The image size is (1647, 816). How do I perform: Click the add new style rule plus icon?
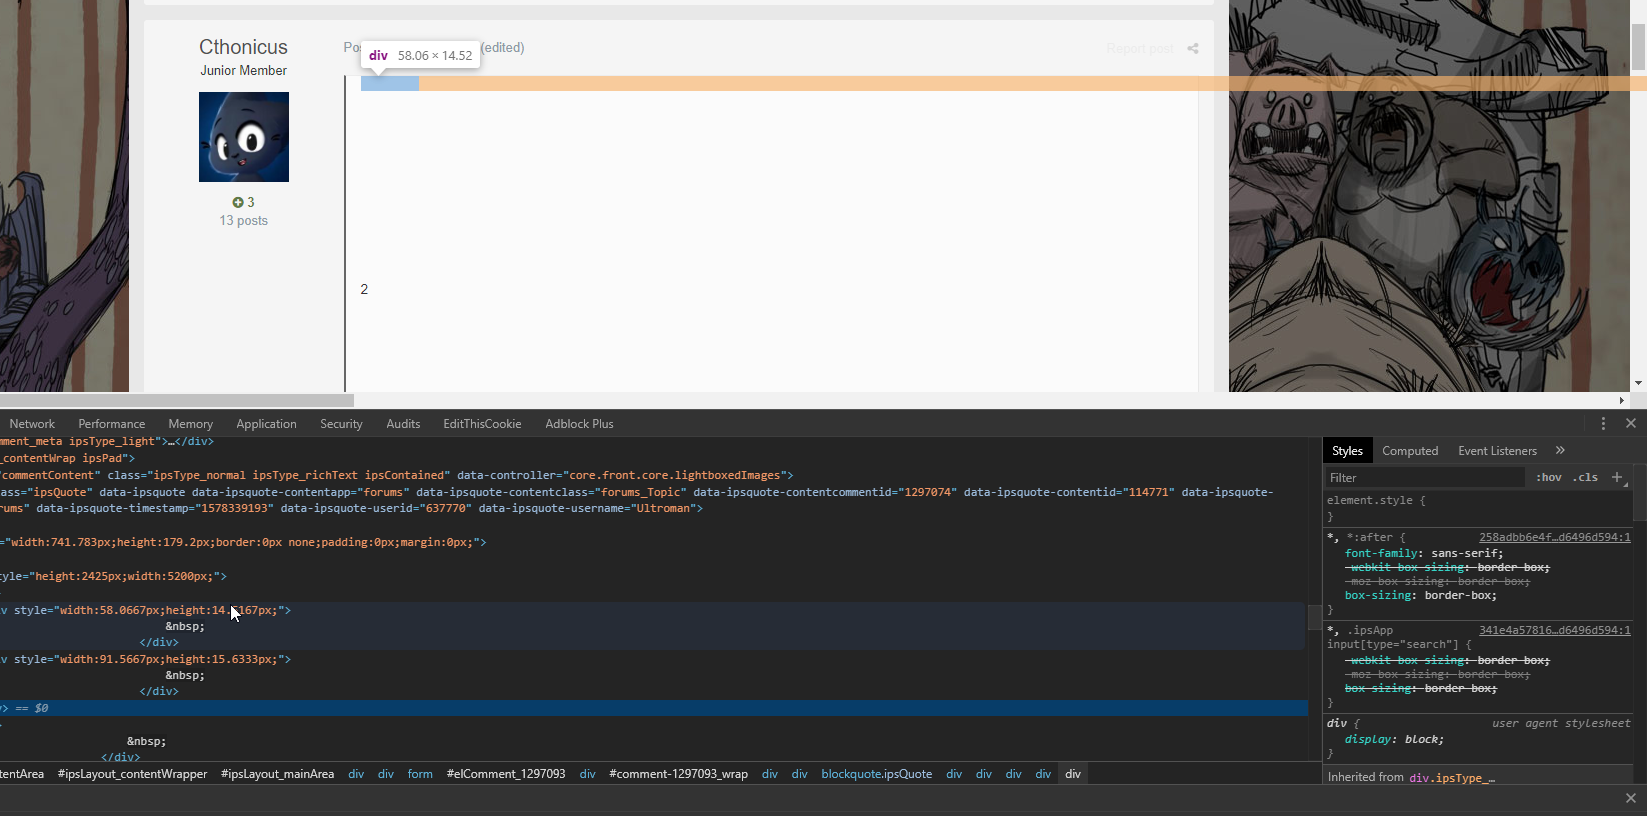point(1617,477)
